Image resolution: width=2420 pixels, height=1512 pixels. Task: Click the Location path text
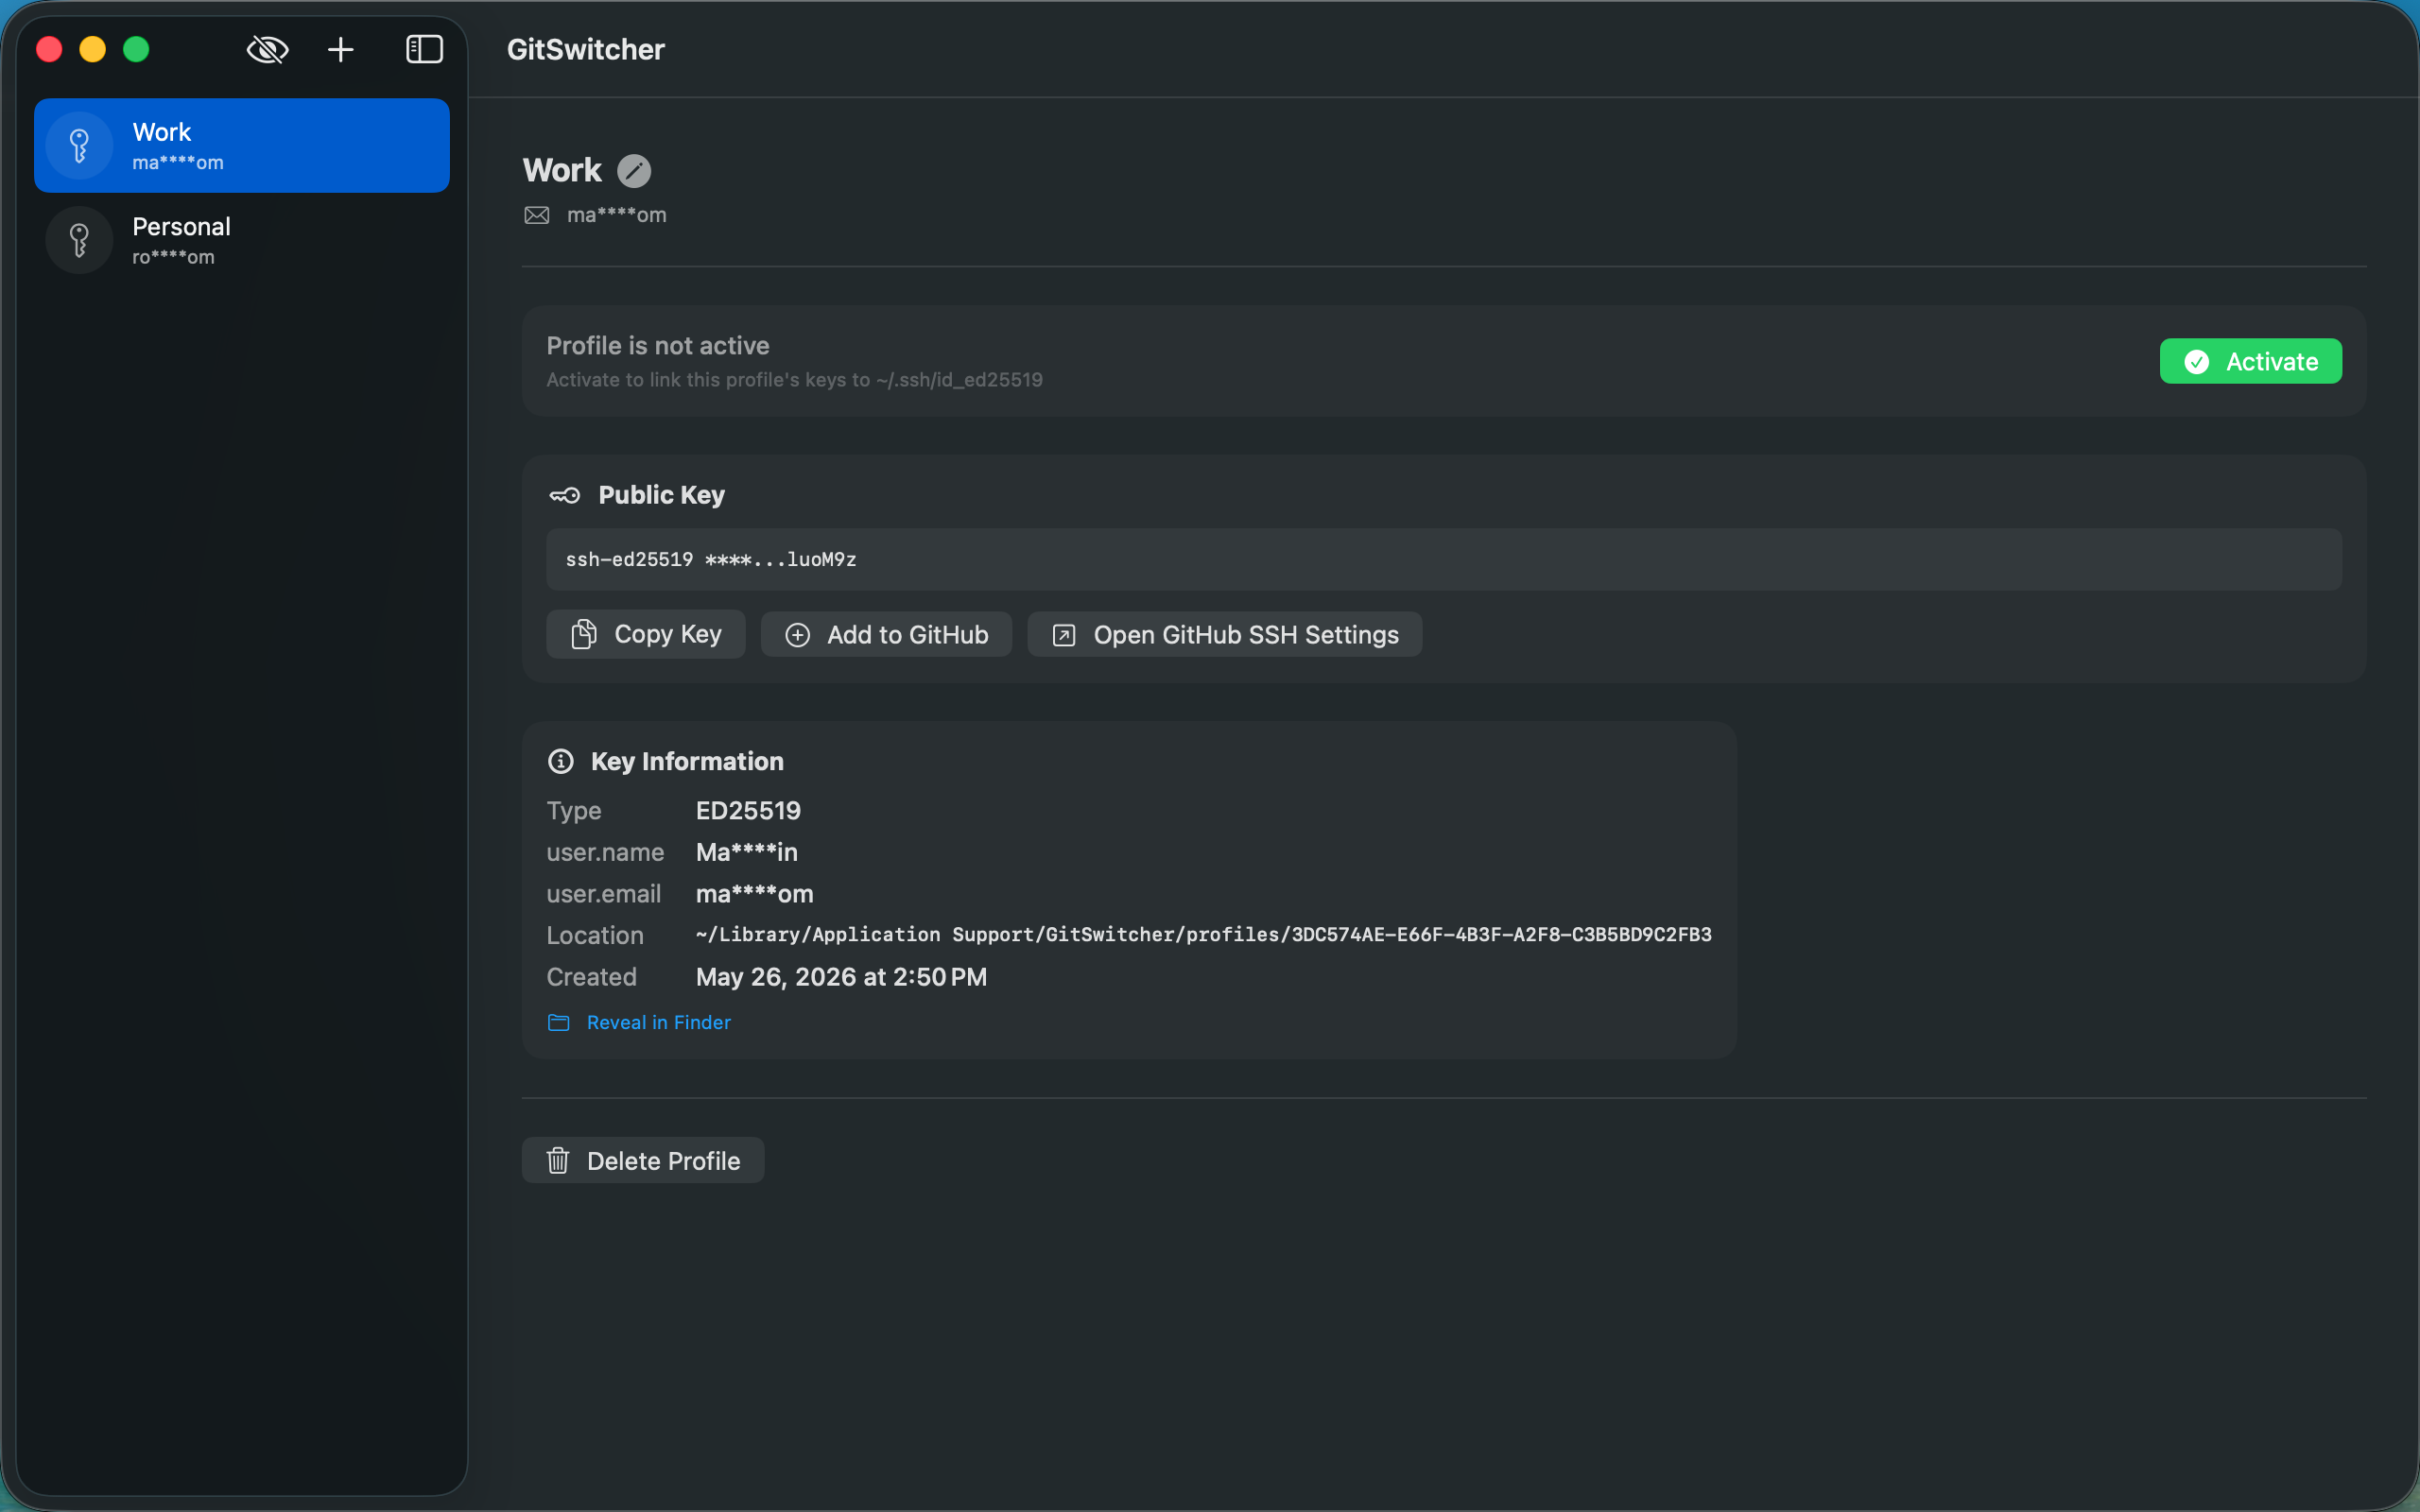coord(1204,934)
